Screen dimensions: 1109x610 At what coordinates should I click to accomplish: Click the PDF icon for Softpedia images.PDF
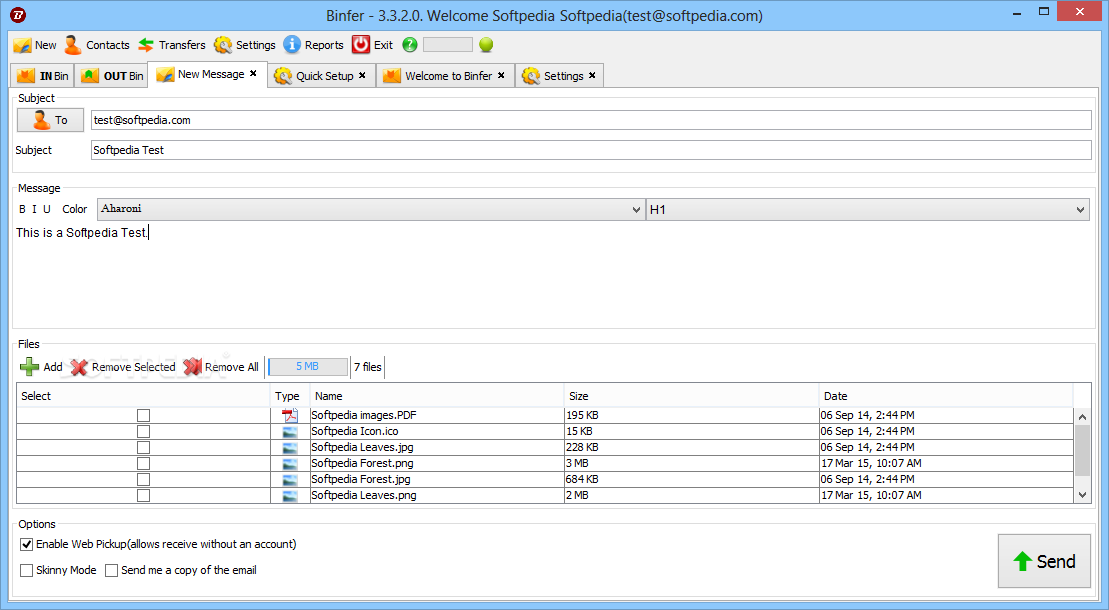click(x=290, y=415)
